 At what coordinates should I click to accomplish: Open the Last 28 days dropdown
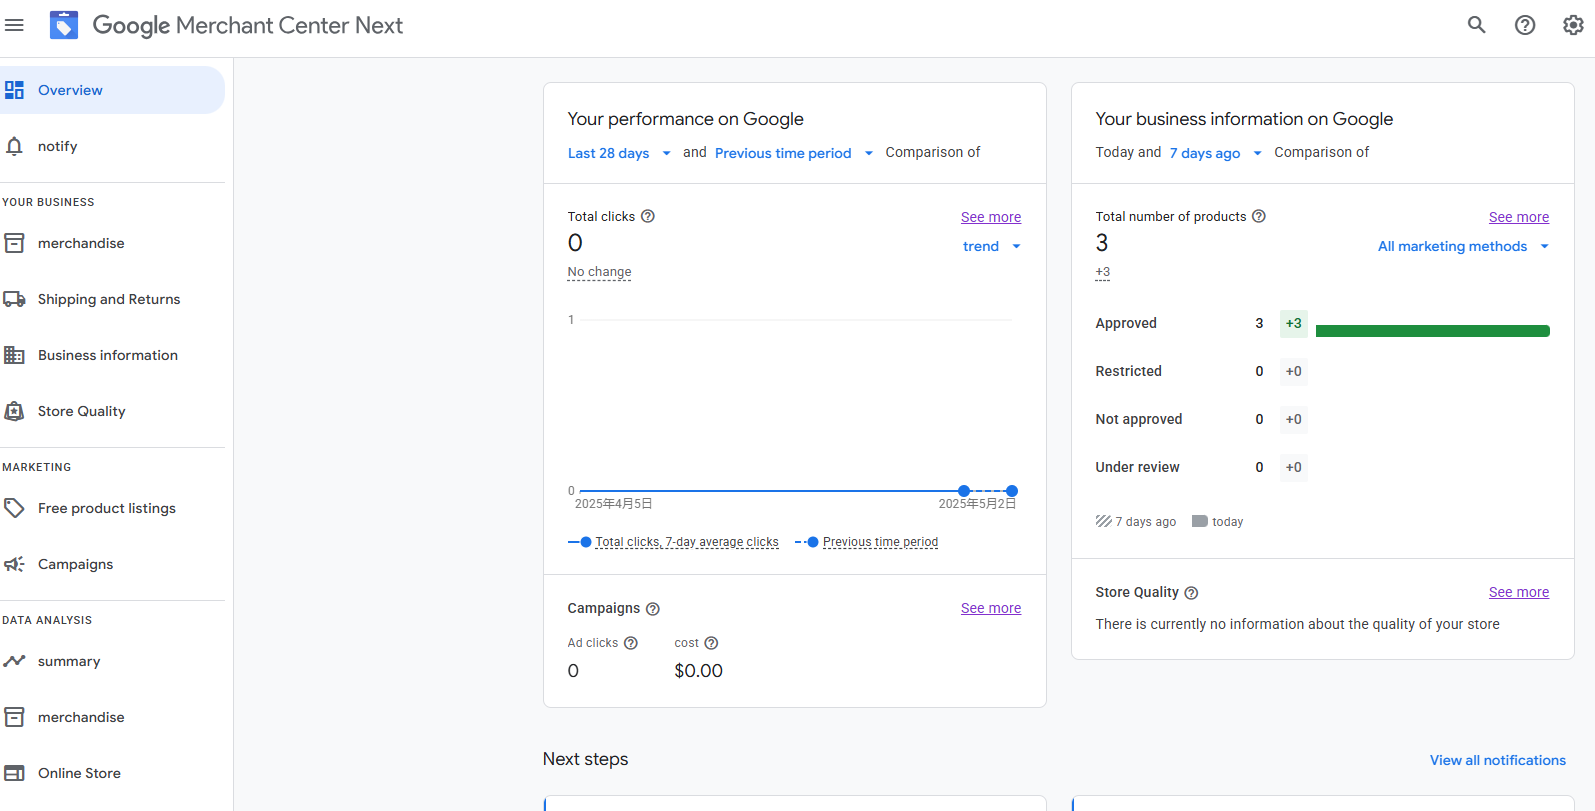click(619, 153)
